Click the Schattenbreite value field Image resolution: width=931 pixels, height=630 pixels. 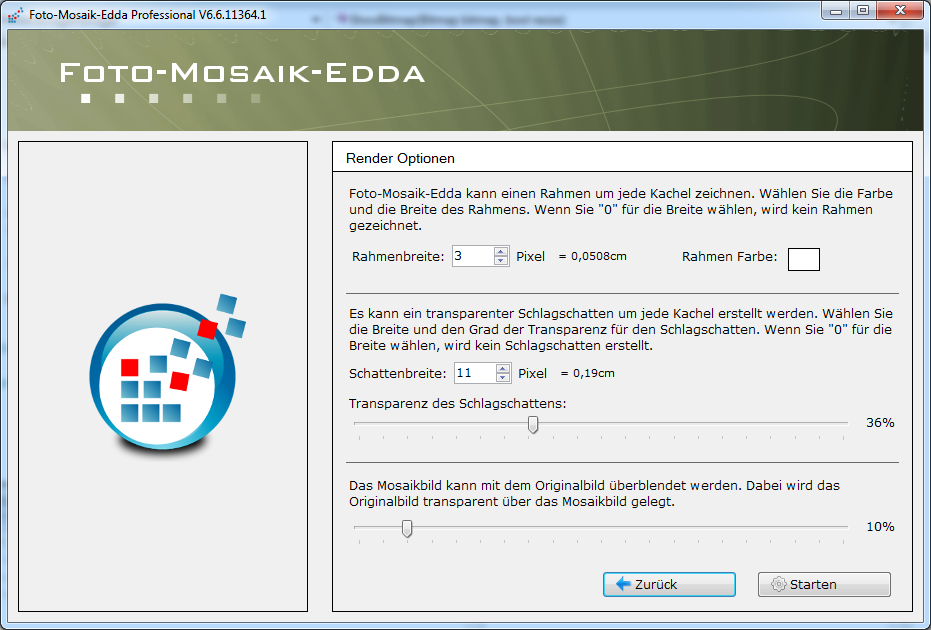point(475,373)
